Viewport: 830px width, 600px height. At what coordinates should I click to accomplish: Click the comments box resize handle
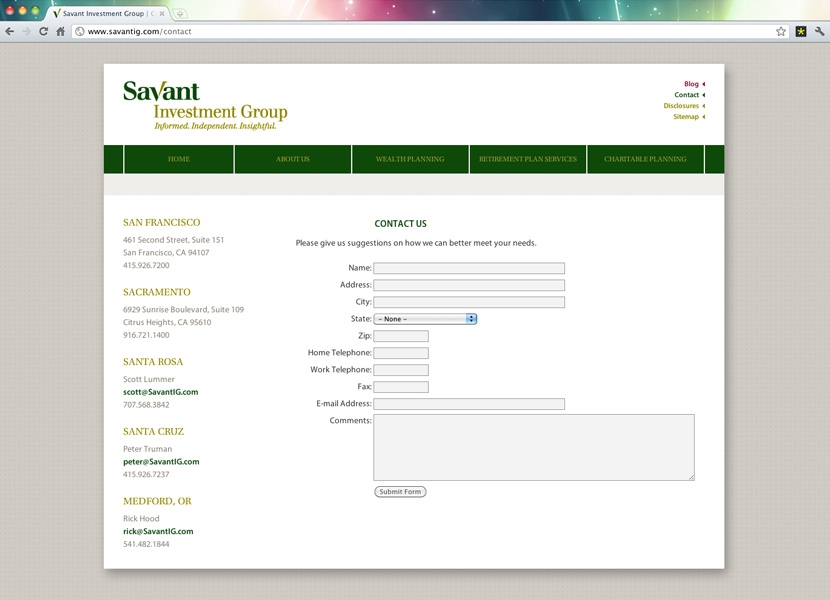tap(691, 477)
